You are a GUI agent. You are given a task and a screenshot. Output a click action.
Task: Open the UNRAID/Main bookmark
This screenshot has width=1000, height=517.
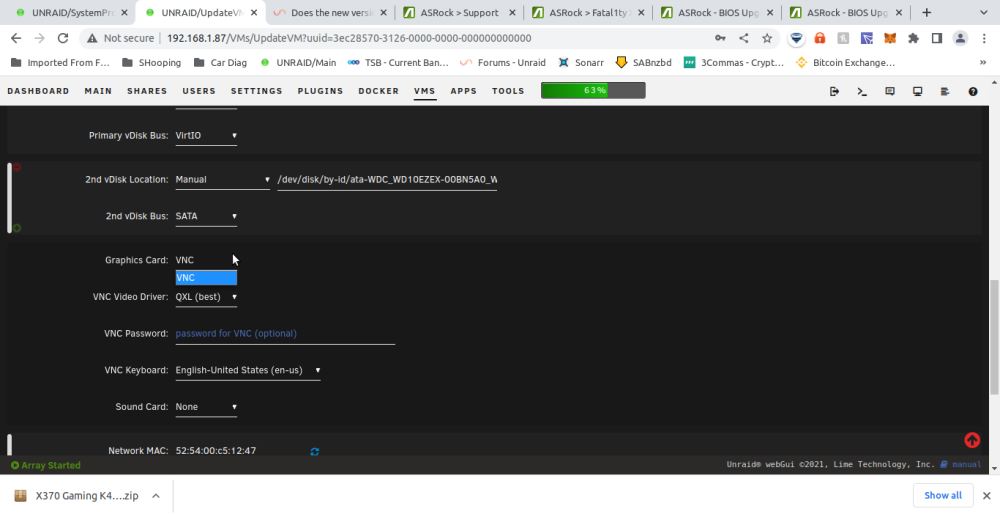(298, 62)
